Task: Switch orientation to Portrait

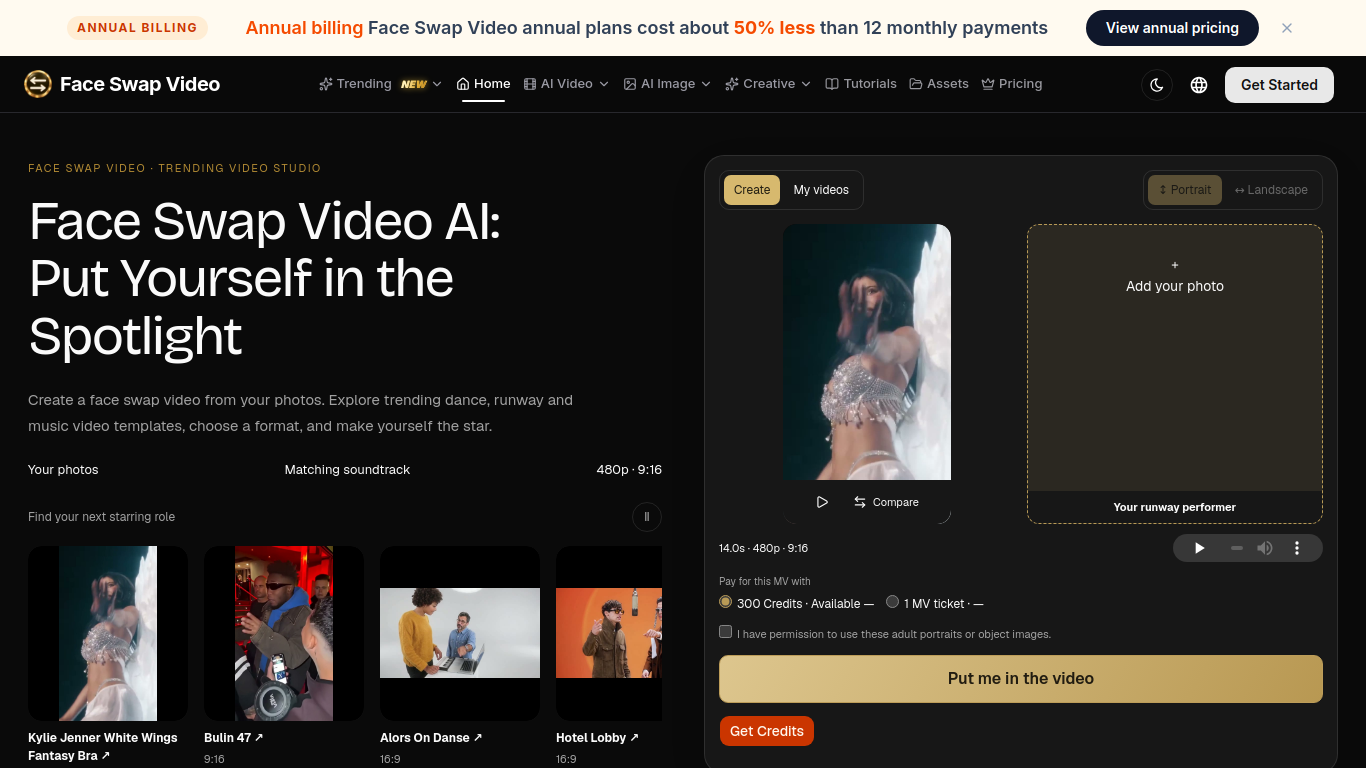Action: pyautogui.click(x=1185, y=190)
